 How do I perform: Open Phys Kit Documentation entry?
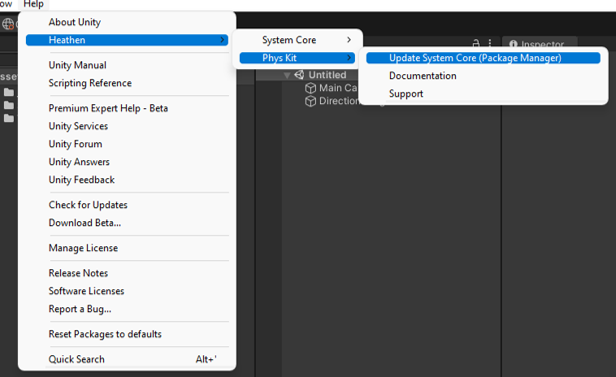423,76
